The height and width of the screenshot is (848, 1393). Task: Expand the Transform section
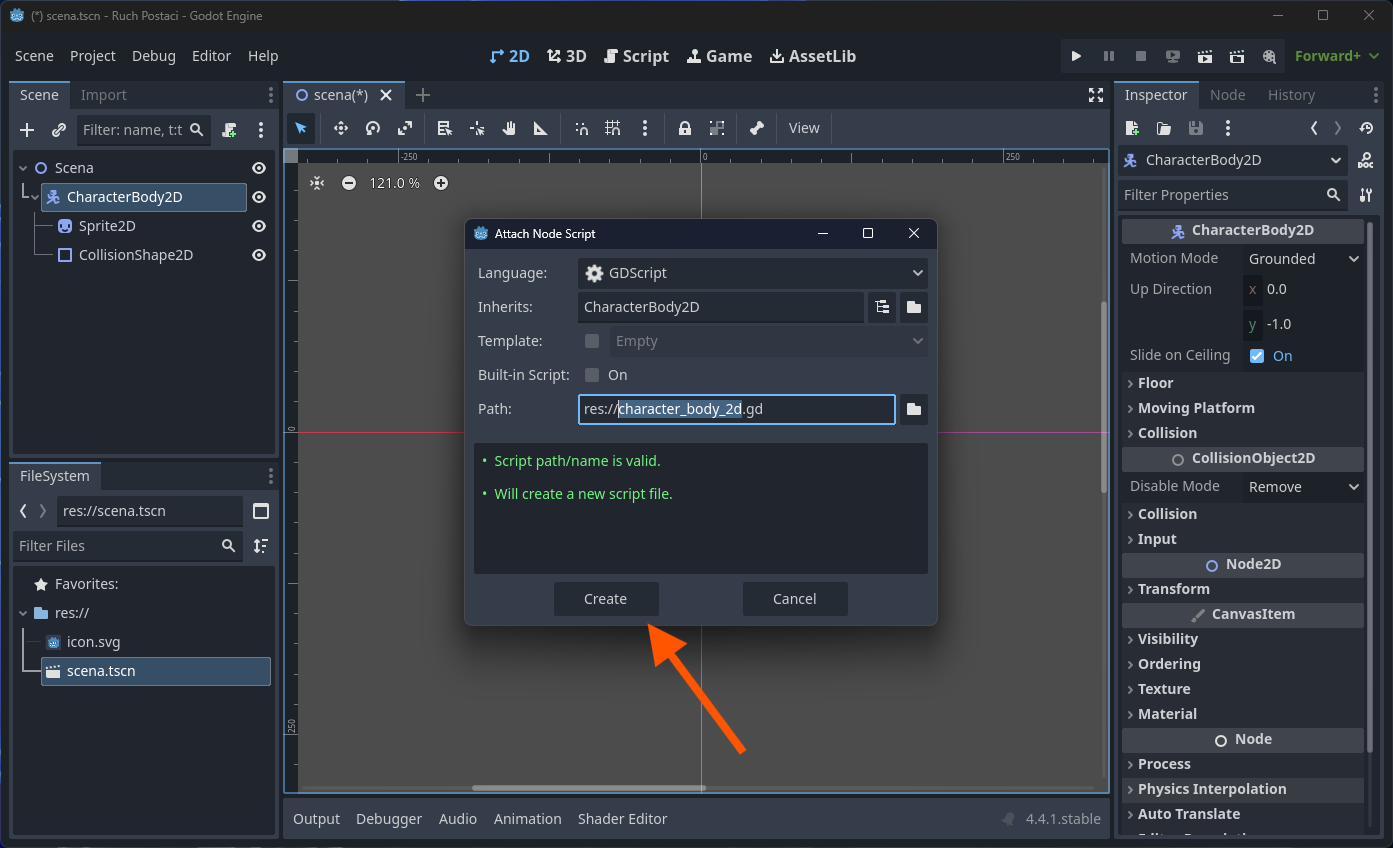click(x=1243, y=589)
